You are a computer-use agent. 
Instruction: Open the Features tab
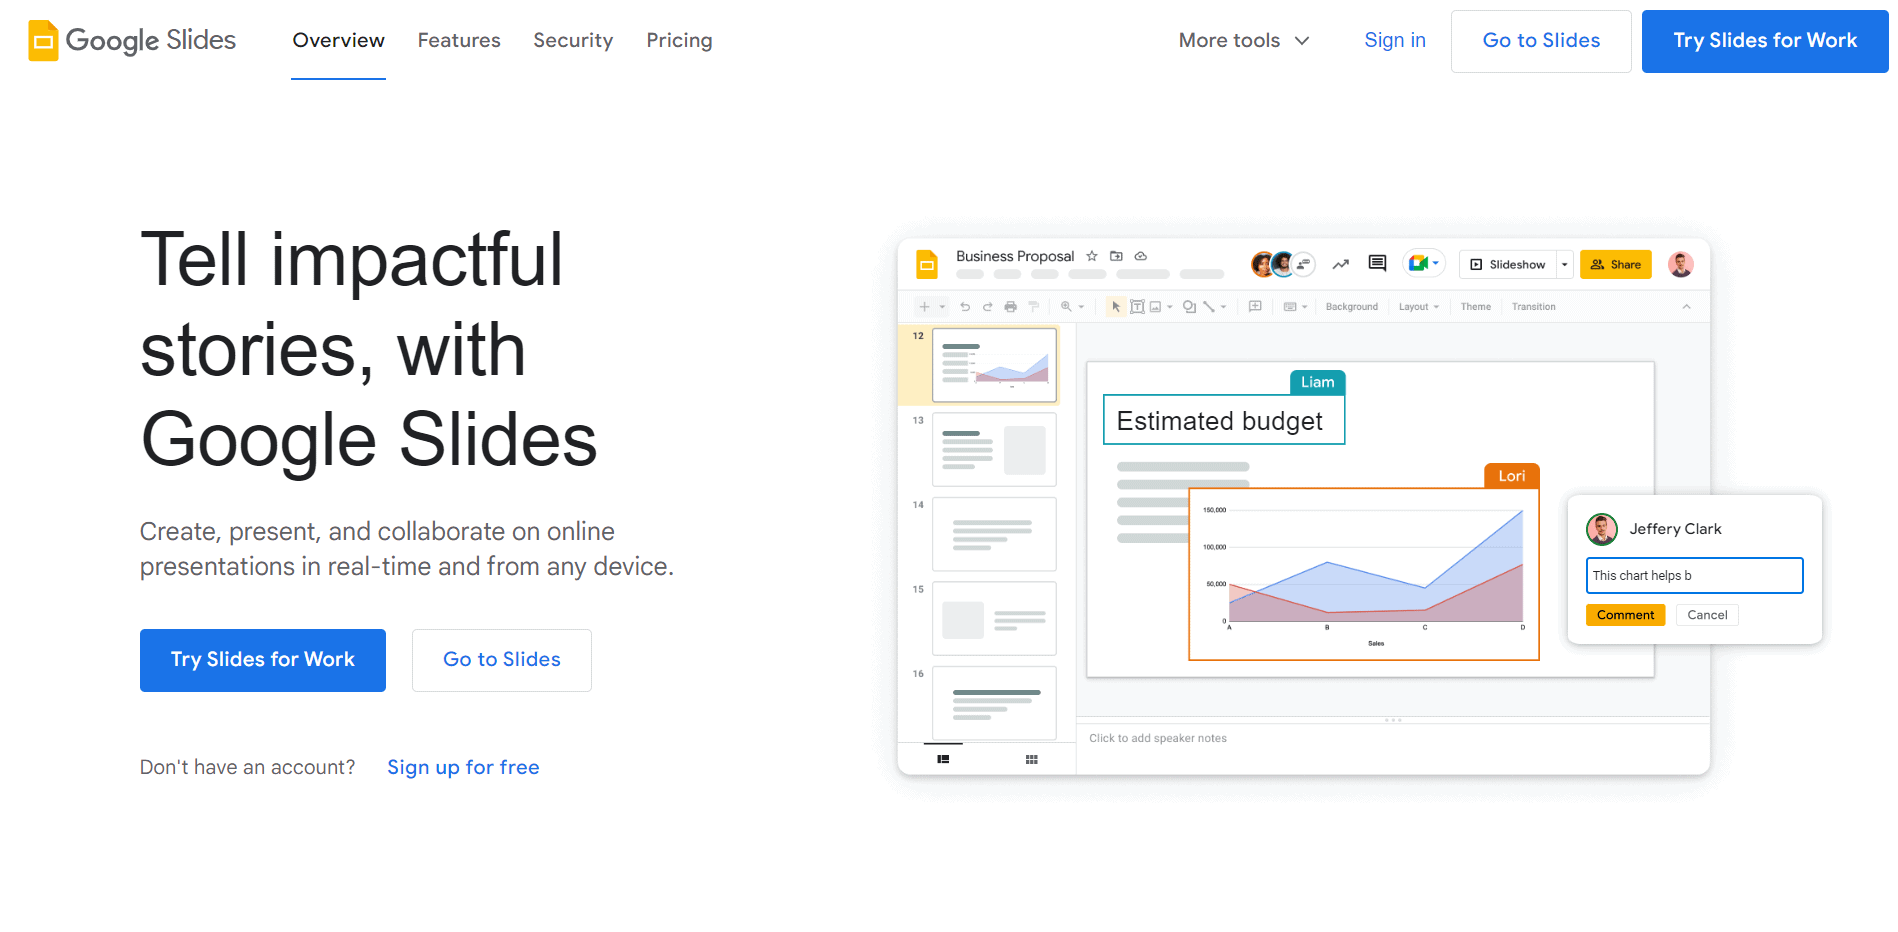click(459, 40)
